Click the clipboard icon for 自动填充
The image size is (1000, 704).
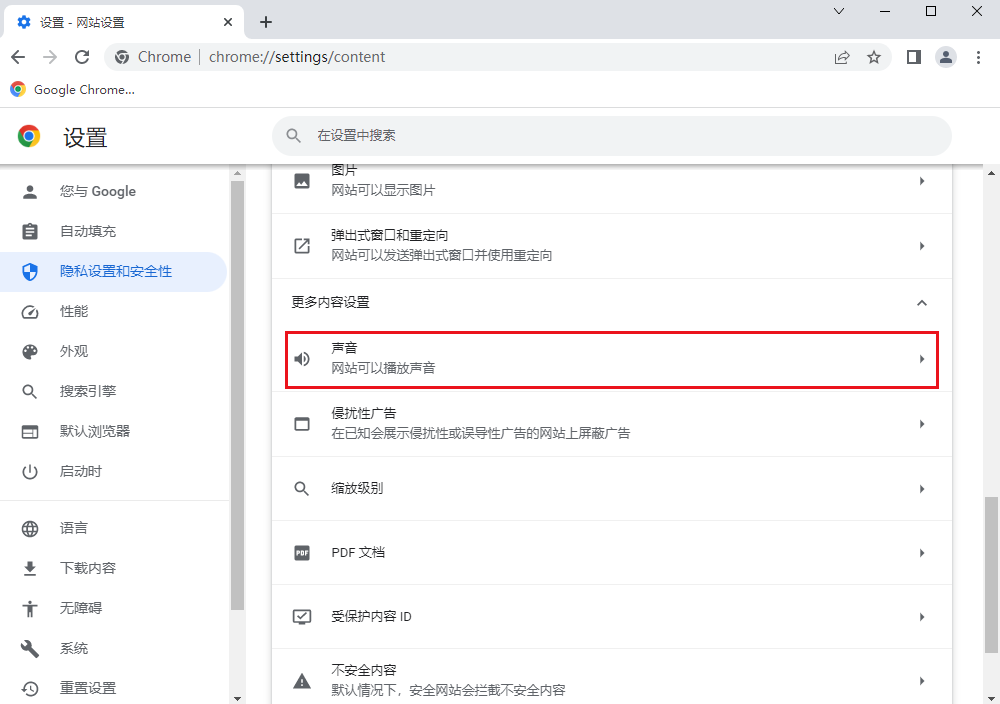[30, 231]
